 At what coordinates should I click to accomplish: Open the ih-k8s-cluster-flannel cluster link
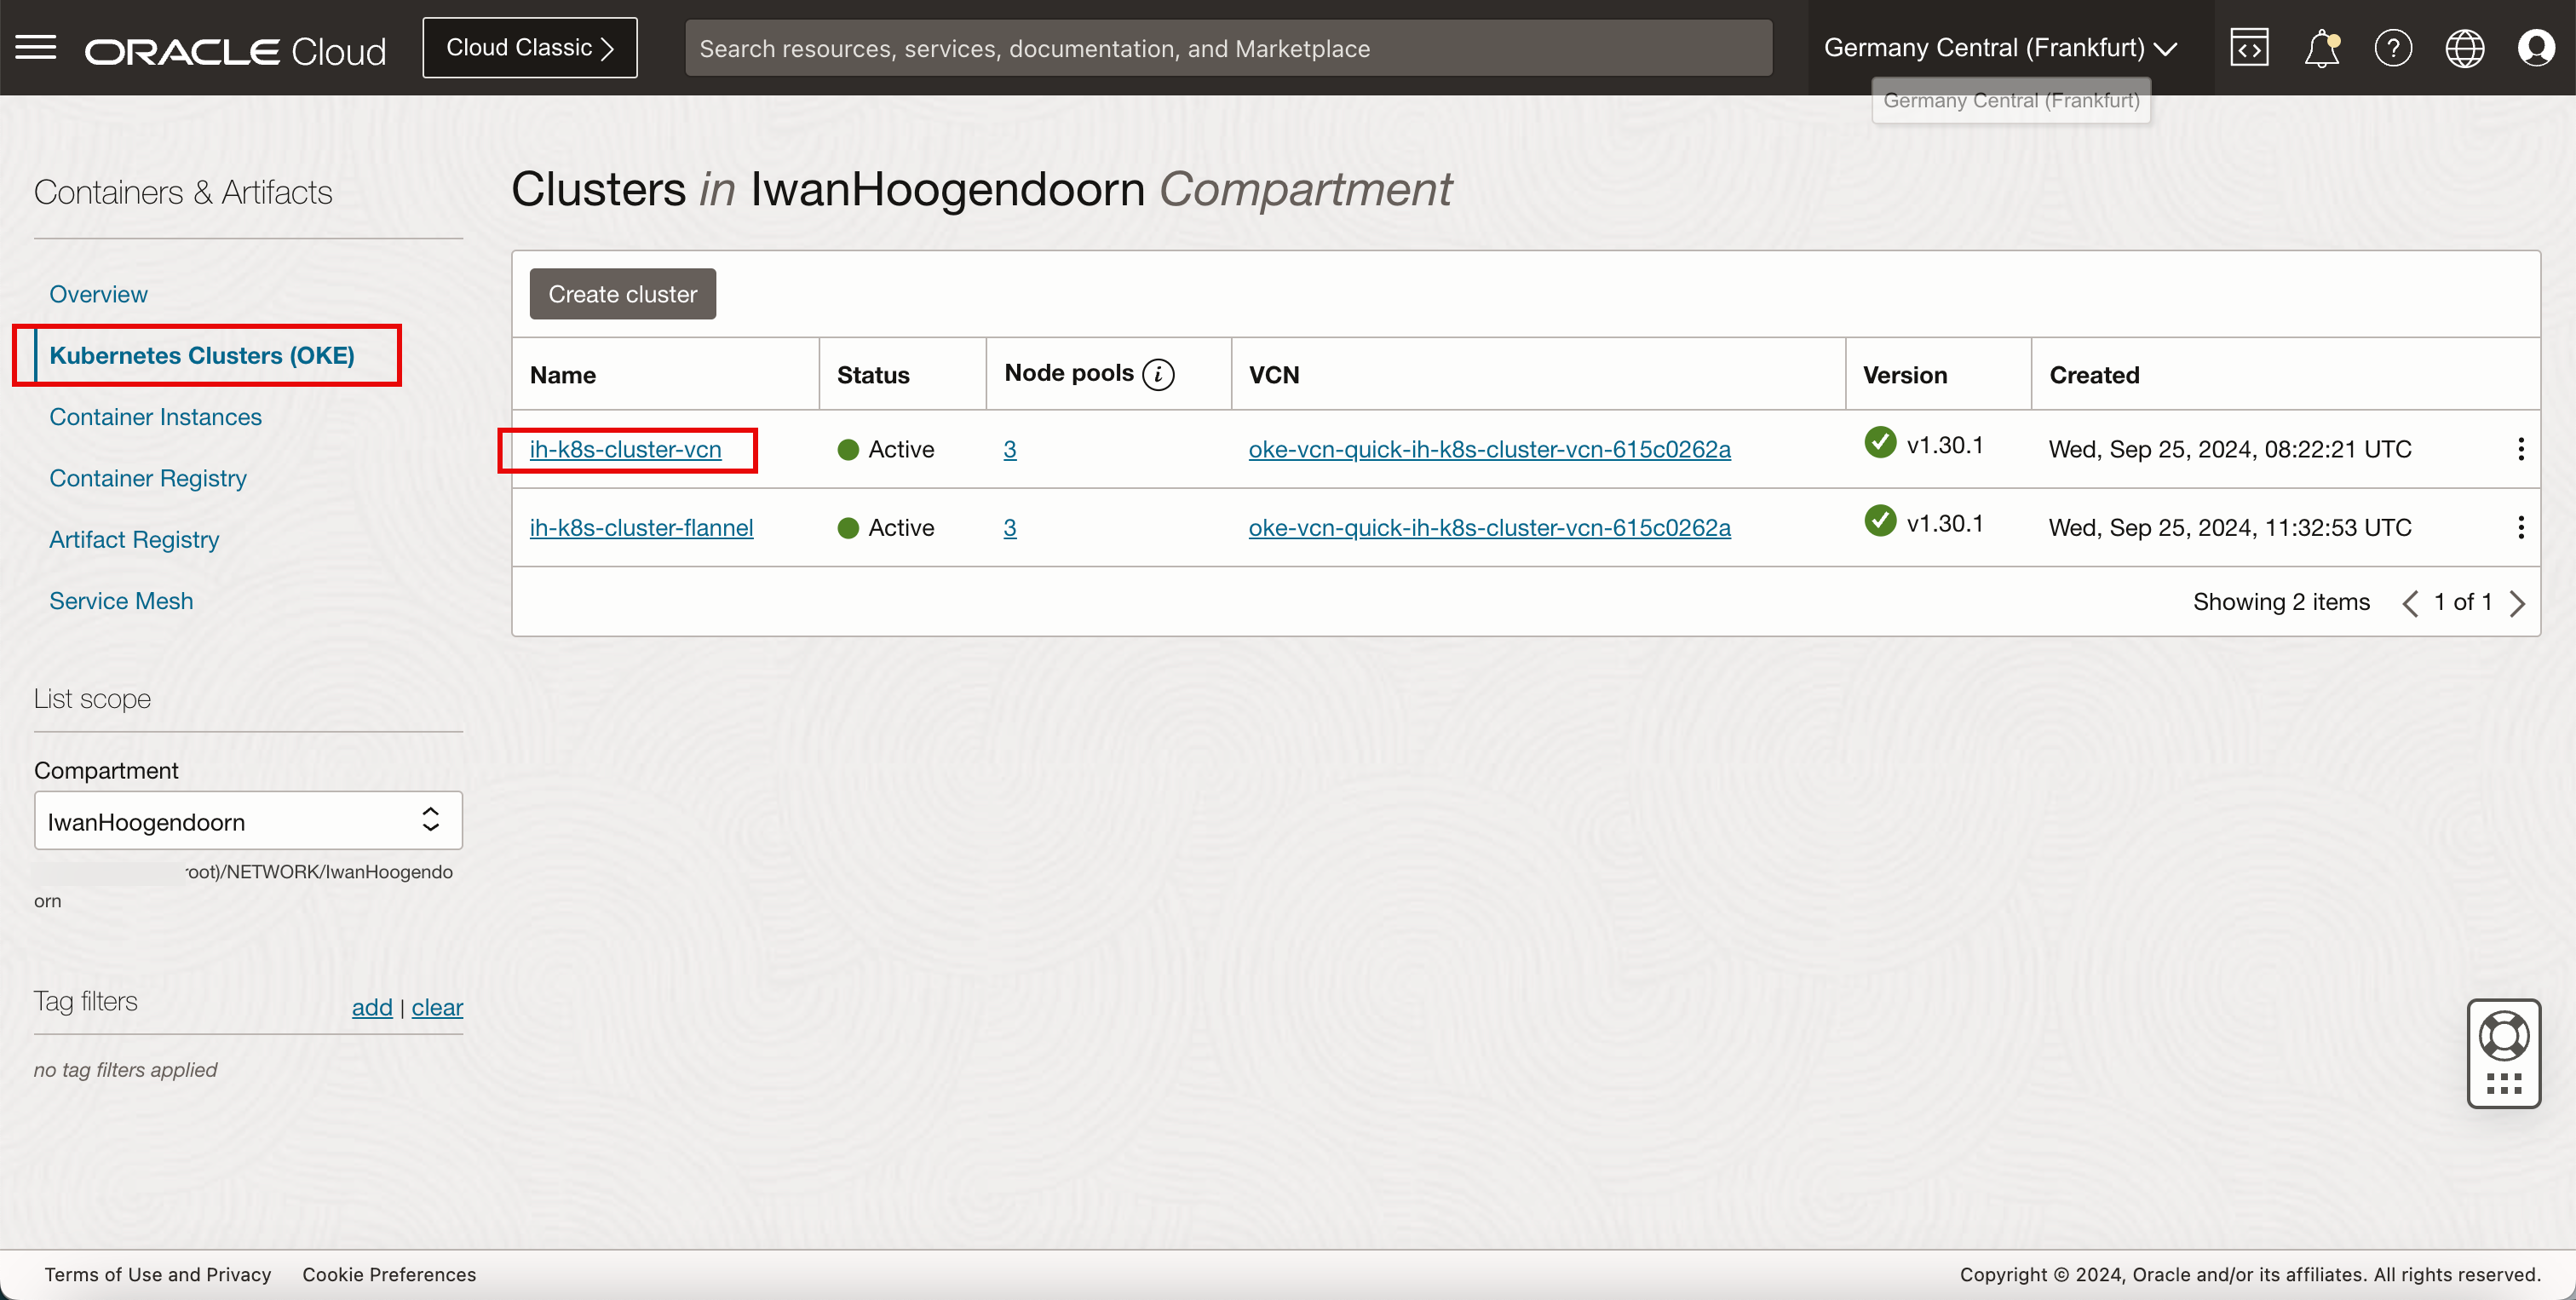pyautogui.click(x=641, y=527)
